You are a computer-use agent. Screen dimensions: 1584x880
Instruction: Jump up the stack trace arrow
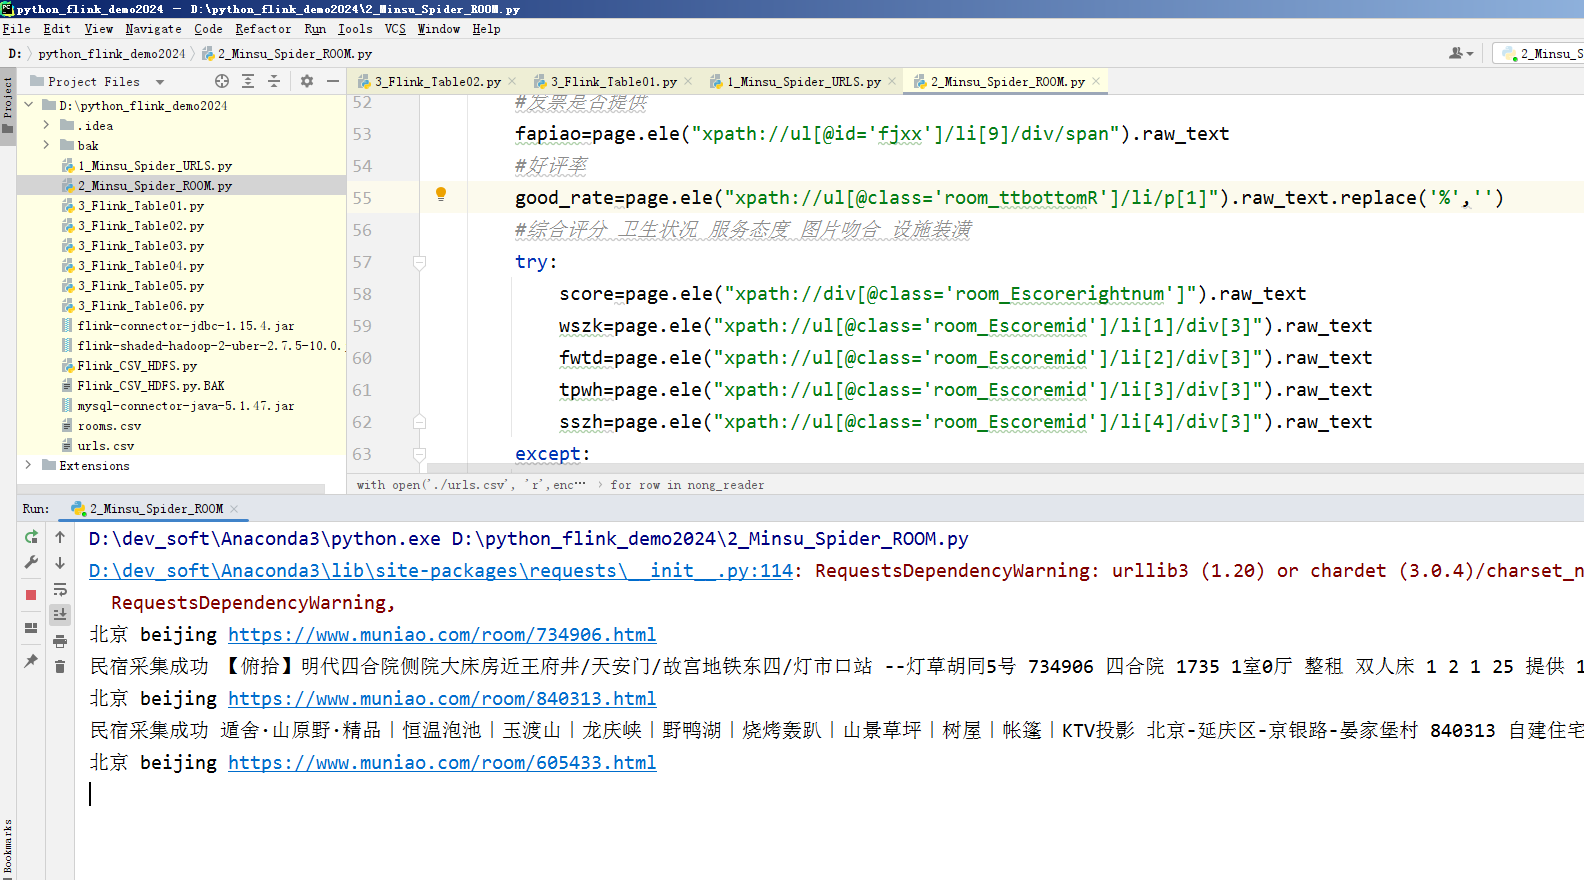click(60, 537)
